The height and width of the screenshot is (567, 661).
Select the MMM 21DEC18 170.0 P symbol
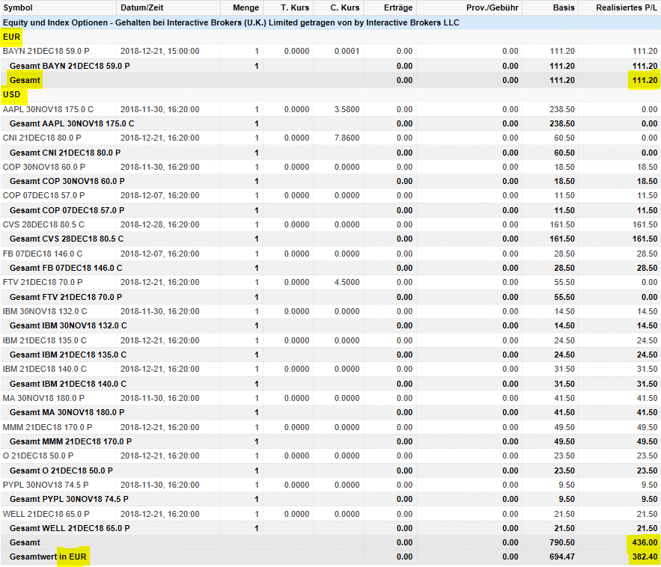(47, 427)
